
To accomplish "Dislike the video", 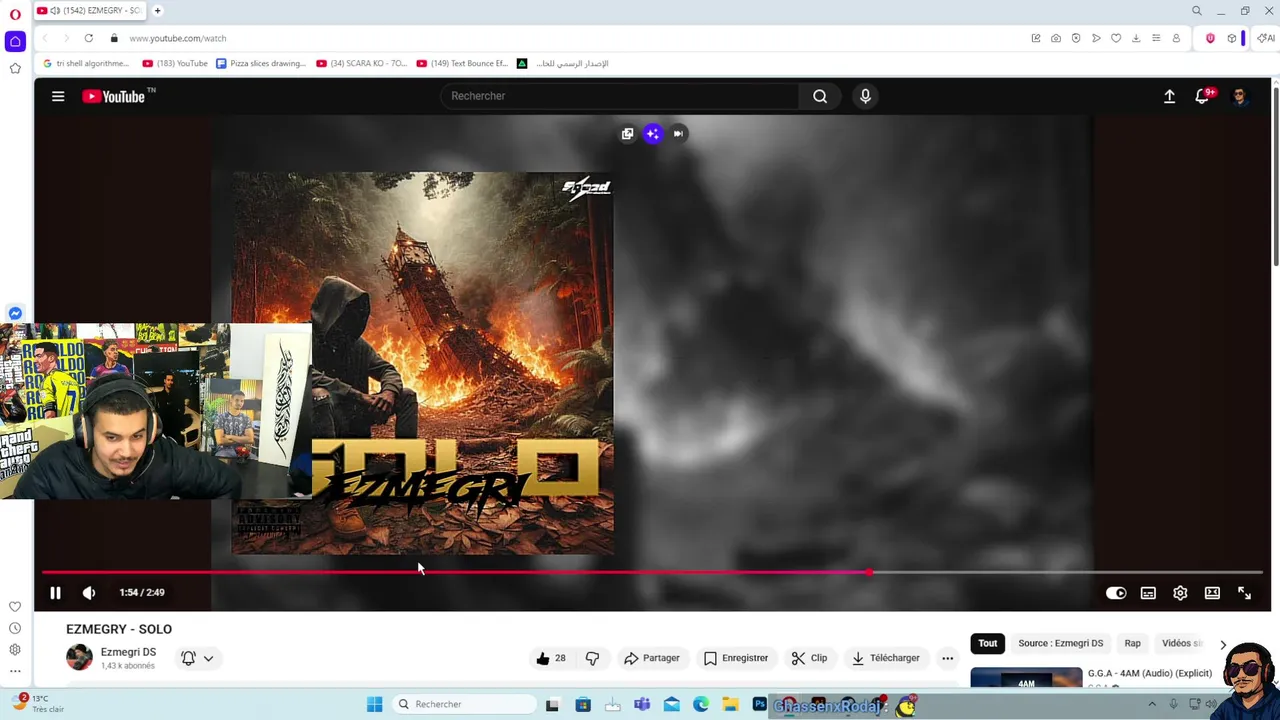I will (x=592, y=658).
